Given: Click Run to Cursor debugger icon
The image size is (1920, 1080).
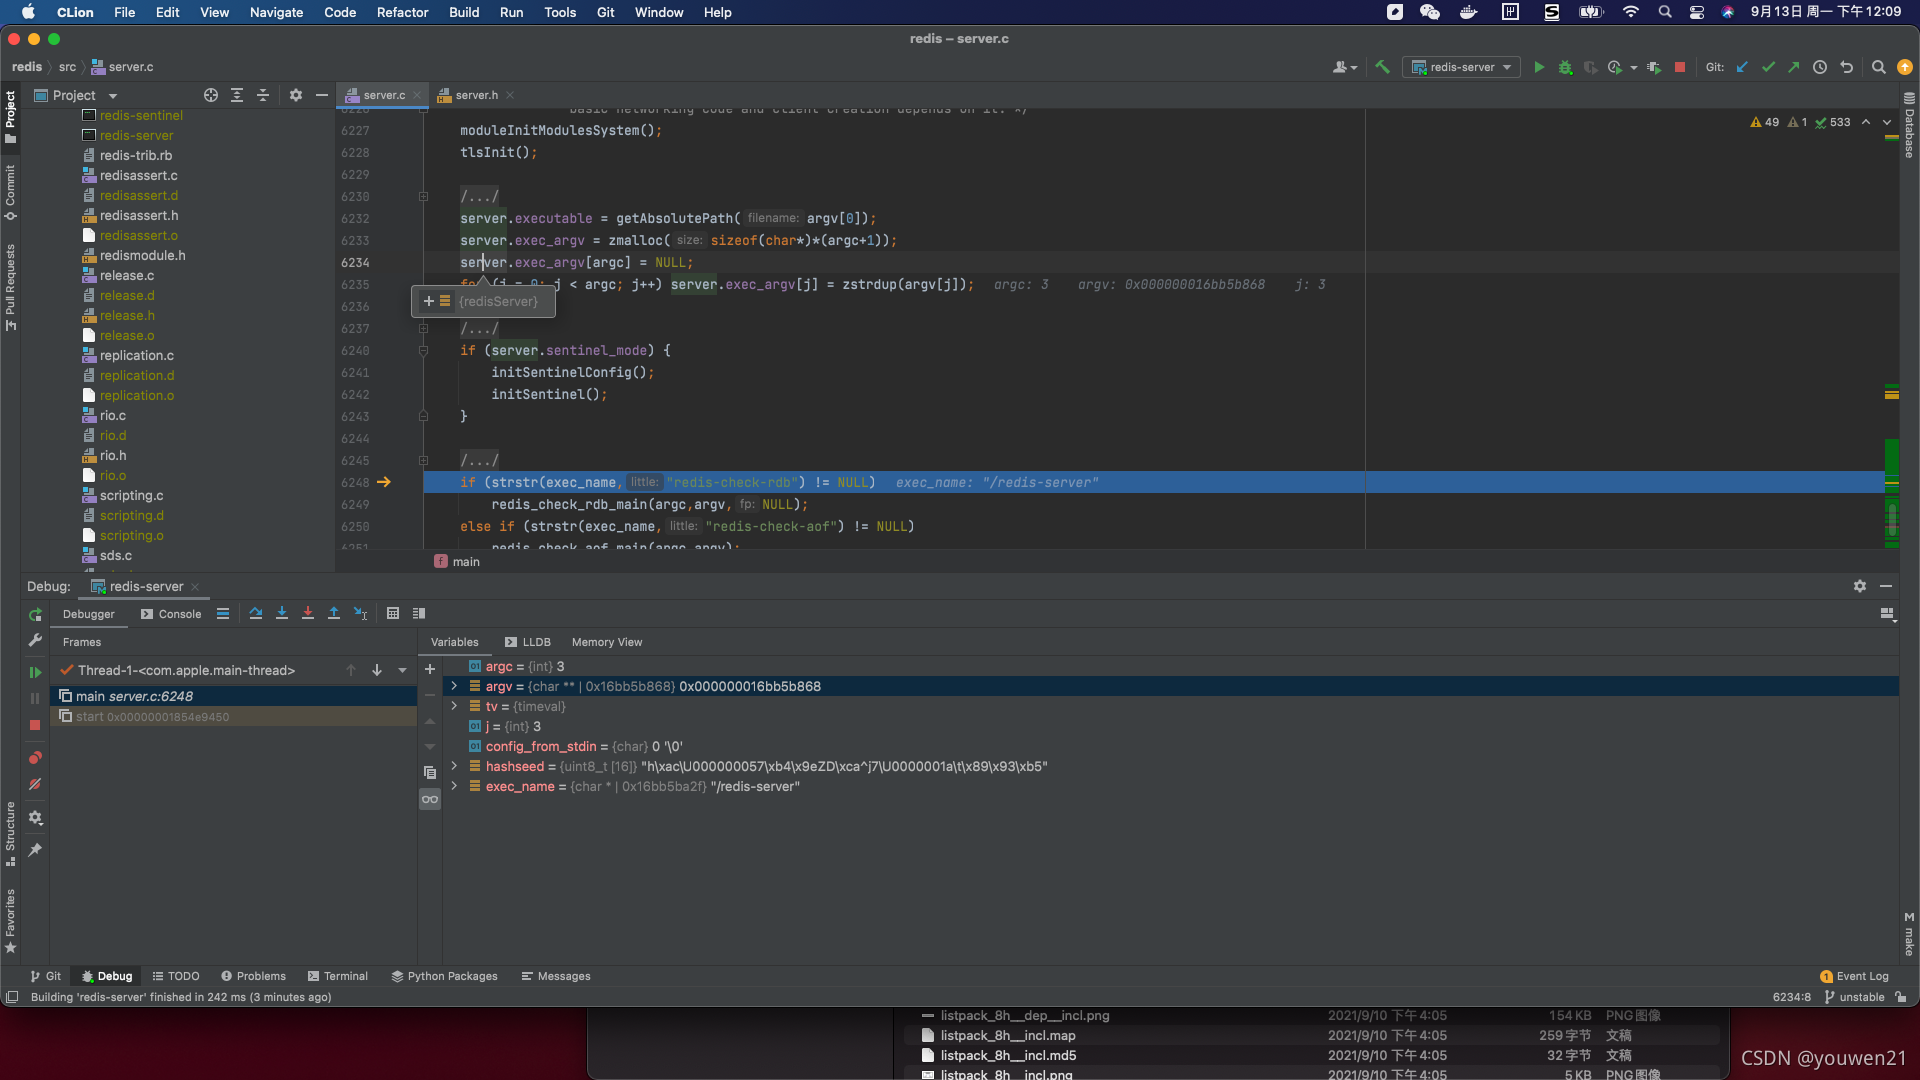Looking at the screenshot, I should click(x=361, y=613).
